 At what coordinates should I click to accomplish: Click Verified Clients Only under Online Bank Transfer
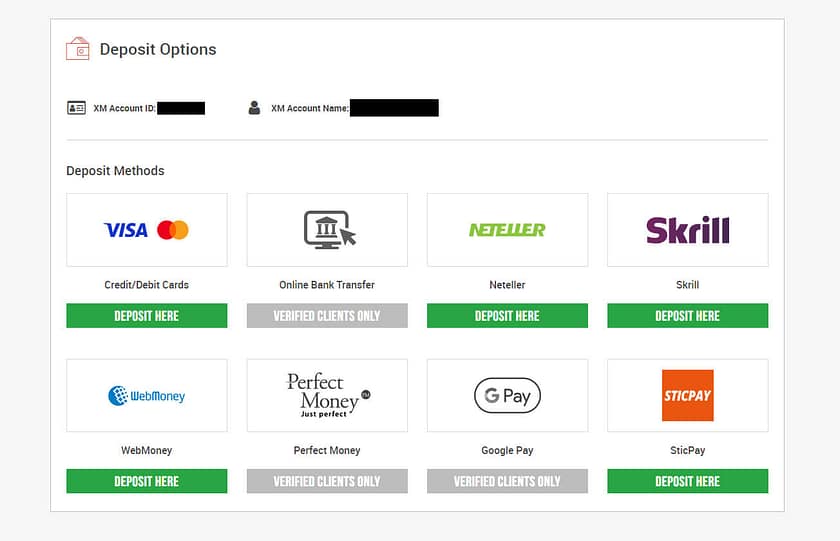[x=327, y=316]
